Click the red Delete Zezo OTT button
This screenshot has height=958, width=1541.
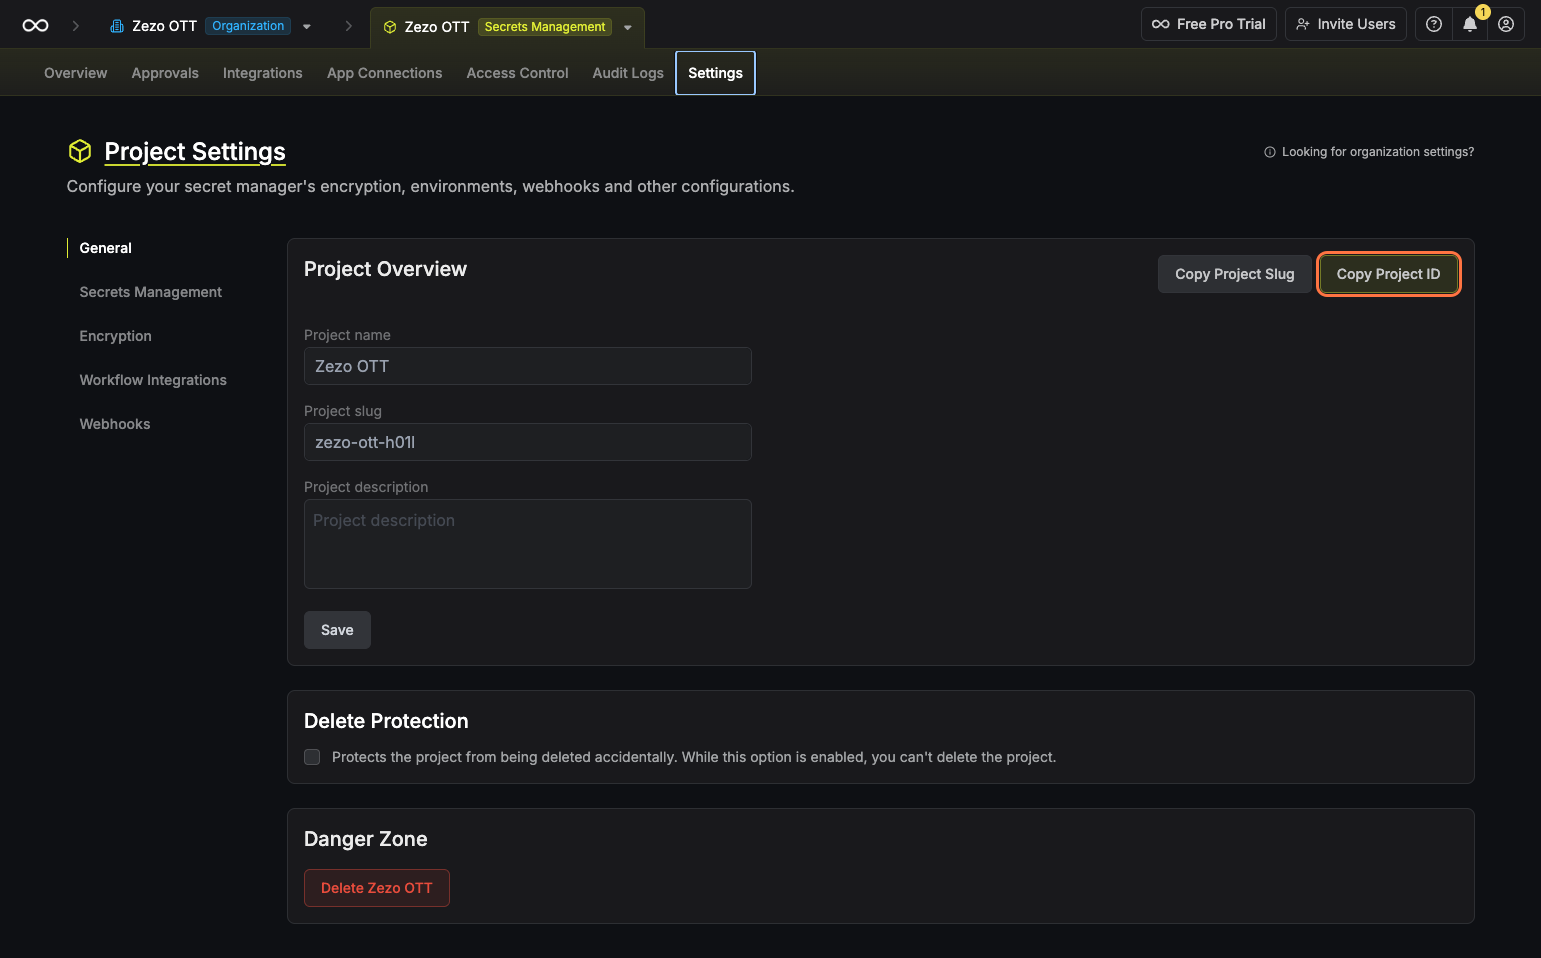[376, 888]
